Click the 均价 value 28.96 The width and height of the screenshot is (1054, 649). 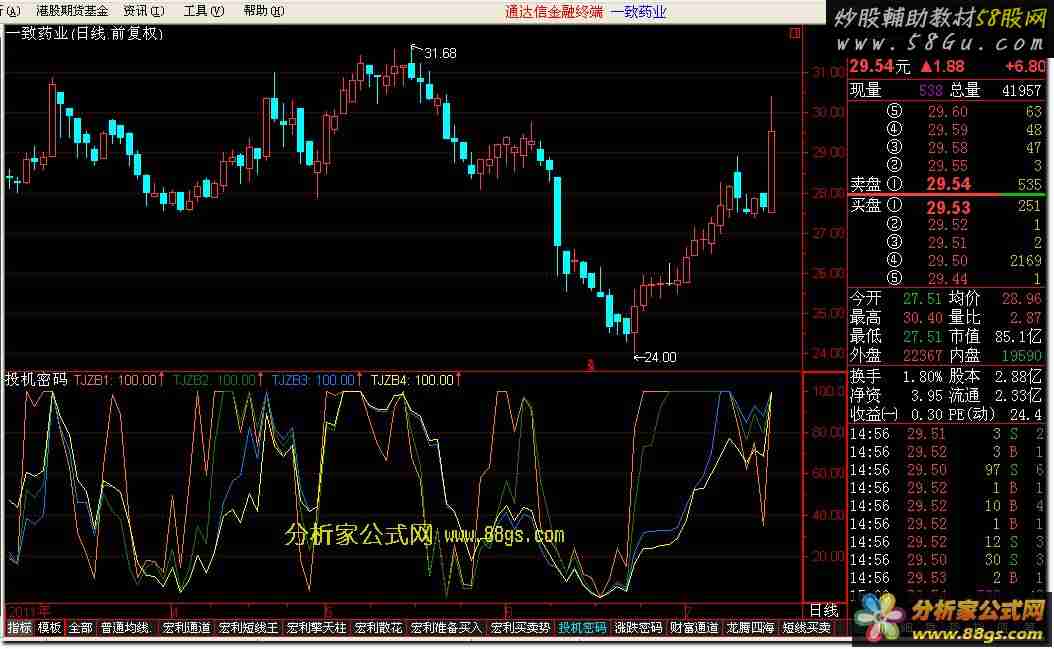[1021, 299]
